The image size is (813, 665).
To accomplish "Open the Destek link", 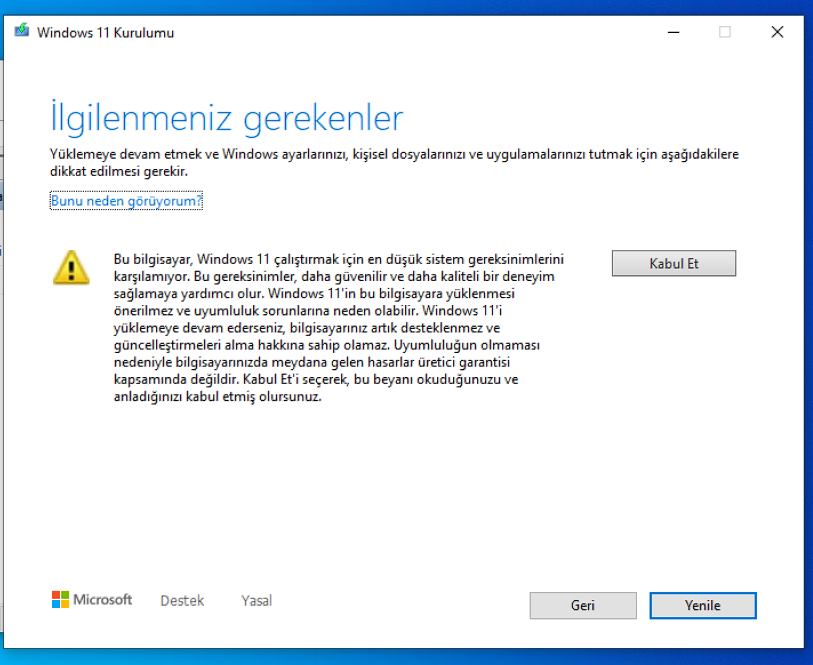I will point(182,600).
